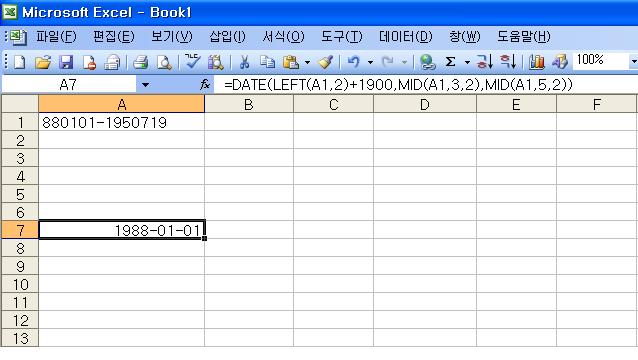638x360 pixels.
Task: Select row 7 header
Action: (20, 230)
